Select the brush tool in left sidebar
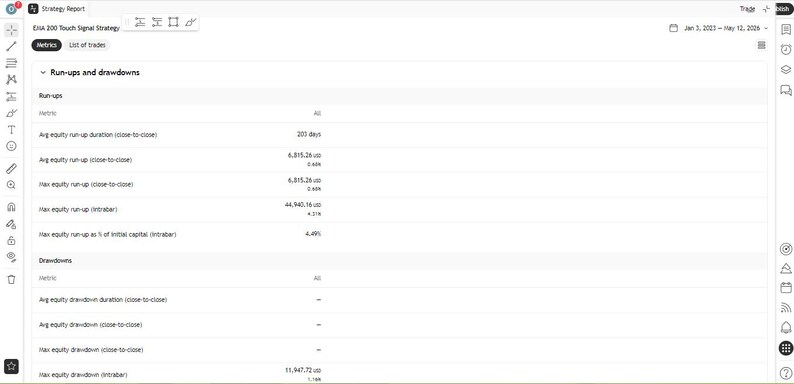Screen dimensions: 794x384 11,113
